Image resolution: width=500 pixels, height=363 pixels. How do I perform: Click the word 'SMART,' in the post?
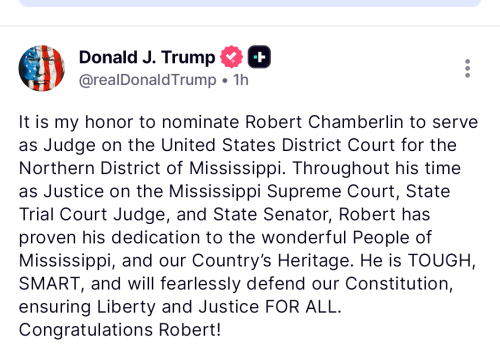pos(52,284)
